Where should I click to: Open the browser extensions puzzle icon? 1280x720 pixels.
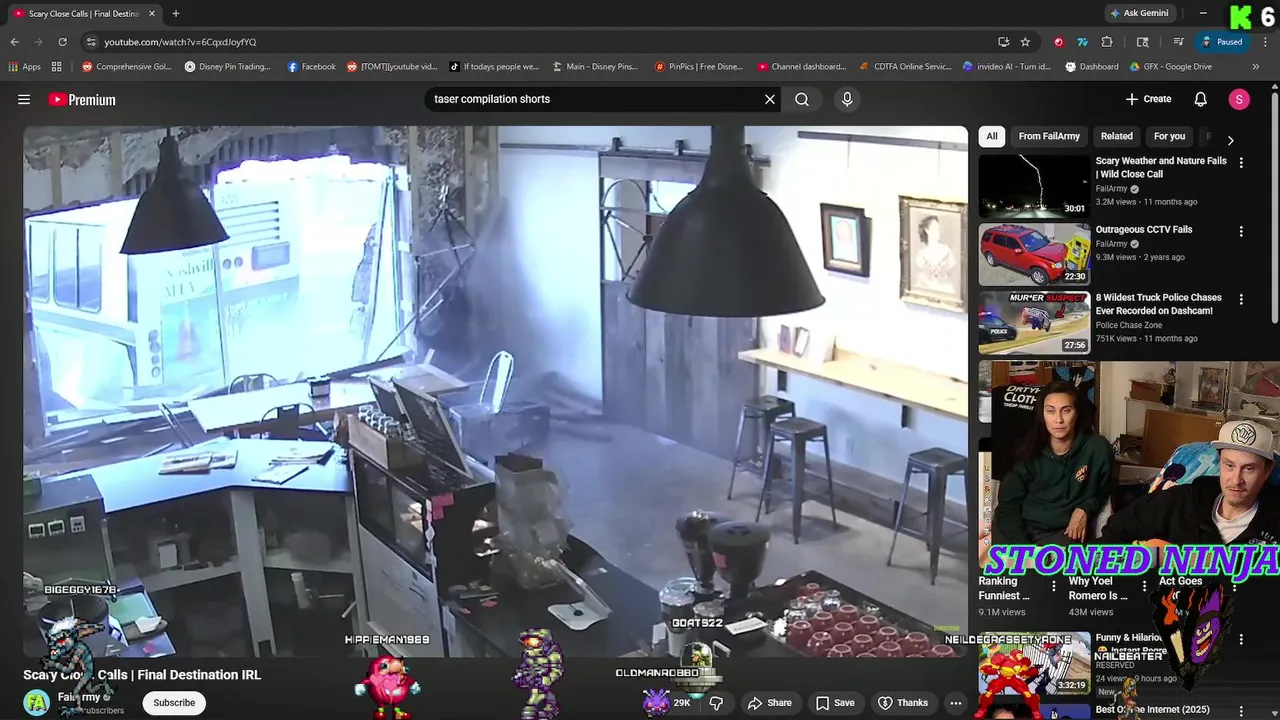pyautogui.click(x=1107, y=42)
